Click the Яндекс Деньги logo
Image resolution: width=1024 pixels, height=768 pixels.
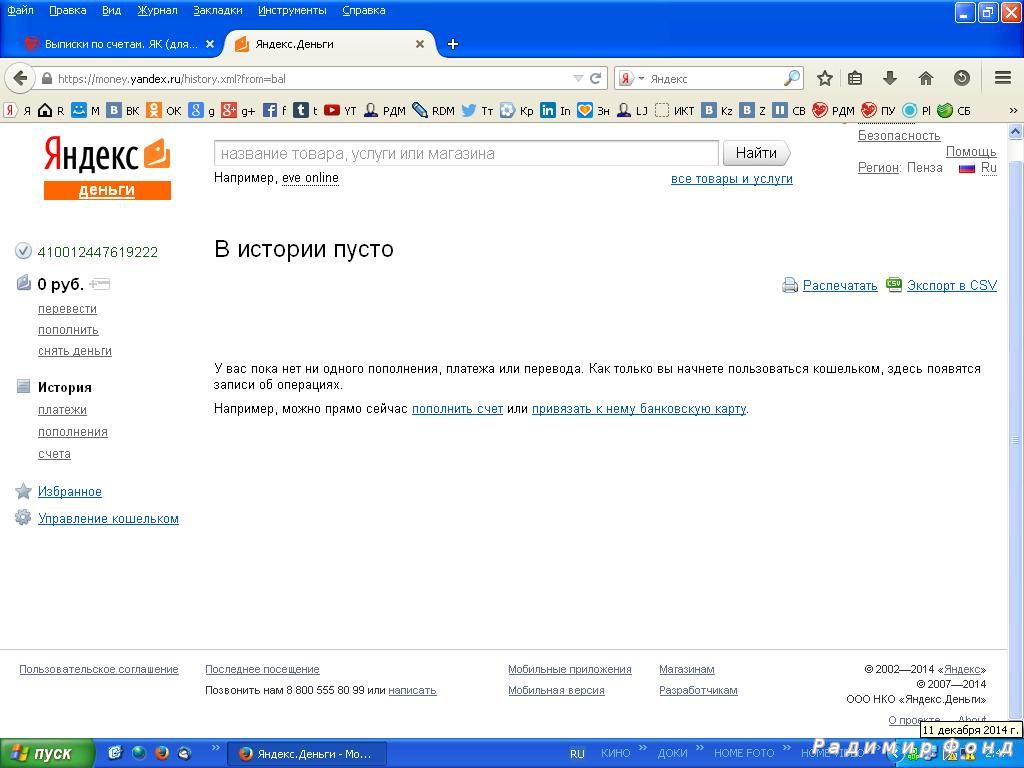[x=107, y=167]
